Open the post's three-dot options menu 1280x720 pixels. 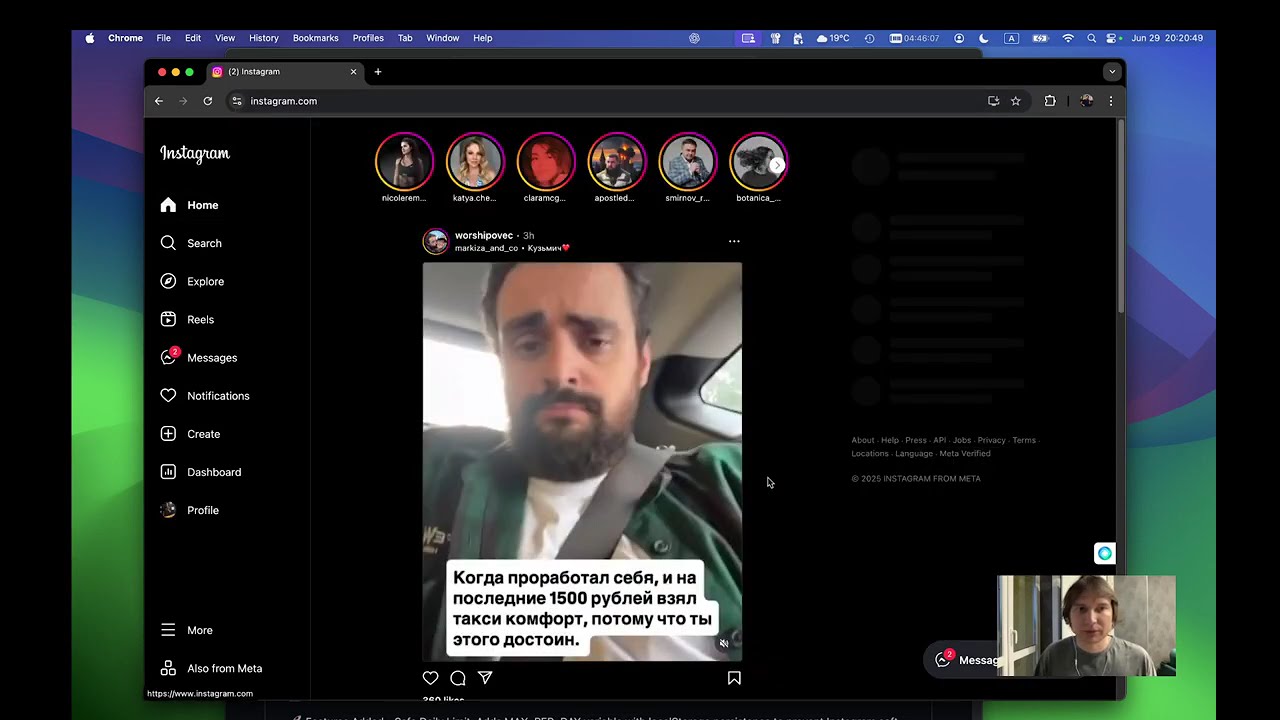[x=734, y=241]
